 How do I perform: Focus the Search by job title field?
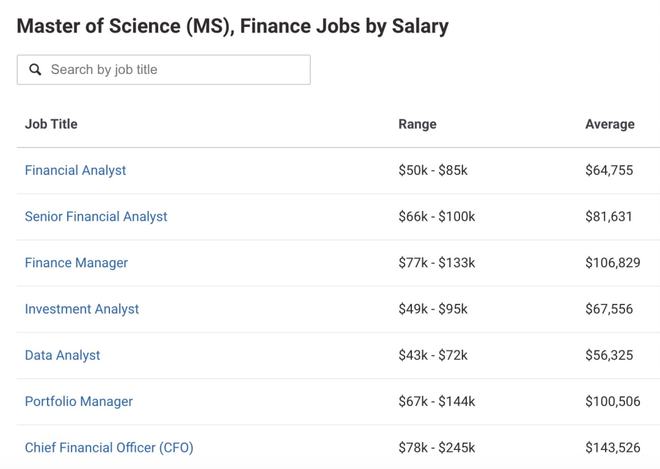(x=164, y=69)
